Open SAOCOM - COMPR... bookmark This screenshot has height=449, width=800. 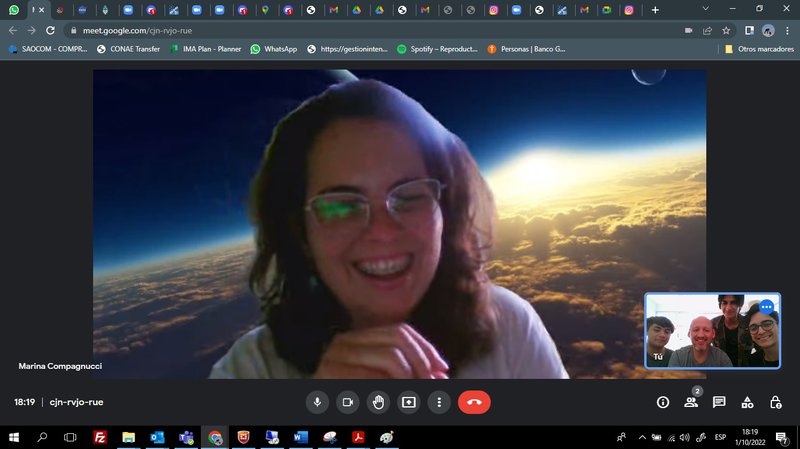click(x=48, y=49)
